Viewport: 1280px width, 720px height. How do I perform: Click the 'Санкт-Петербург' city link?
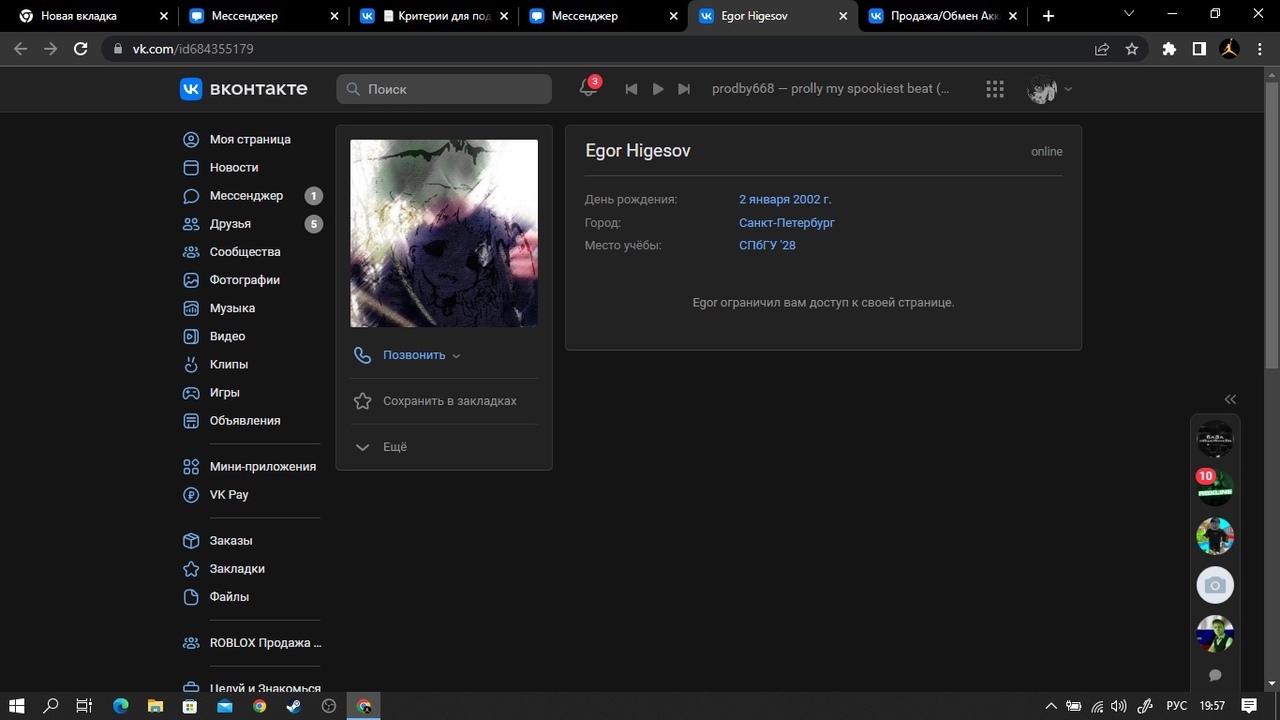786,223
